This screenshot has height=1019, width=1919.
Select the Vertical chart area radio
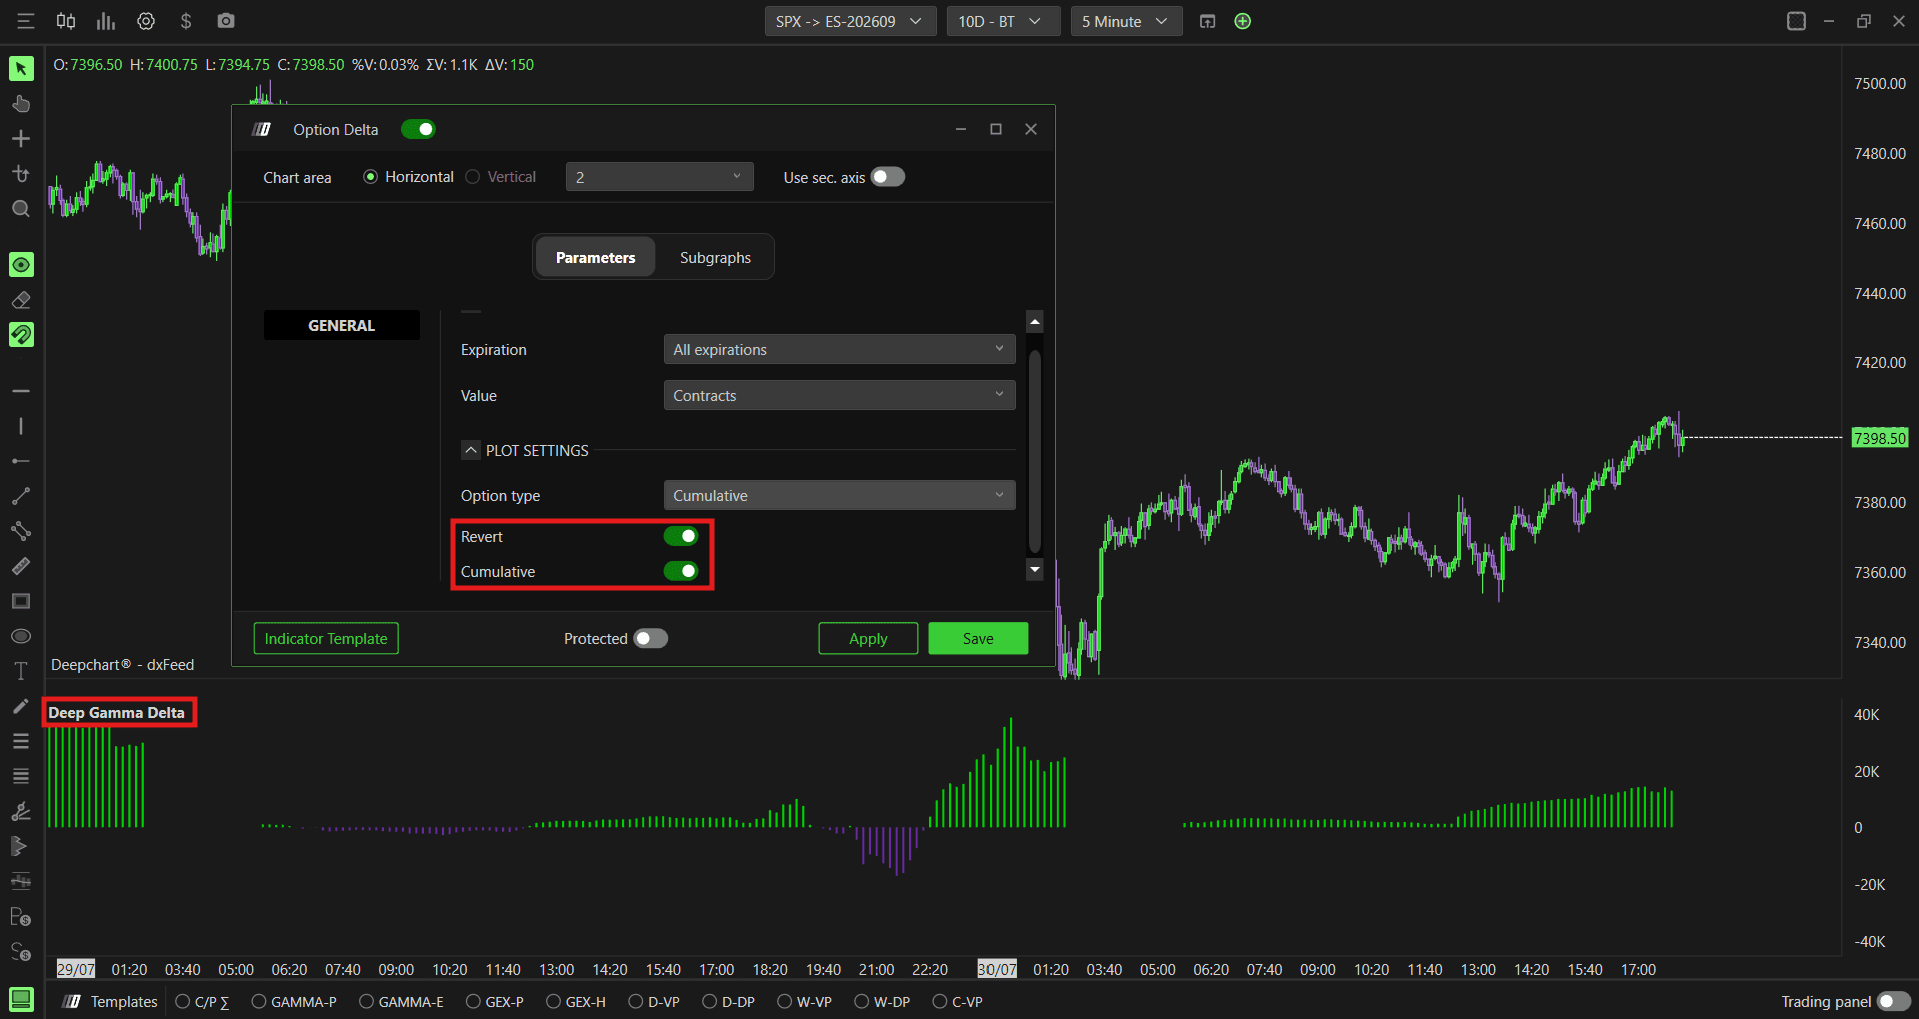[473, 177]
